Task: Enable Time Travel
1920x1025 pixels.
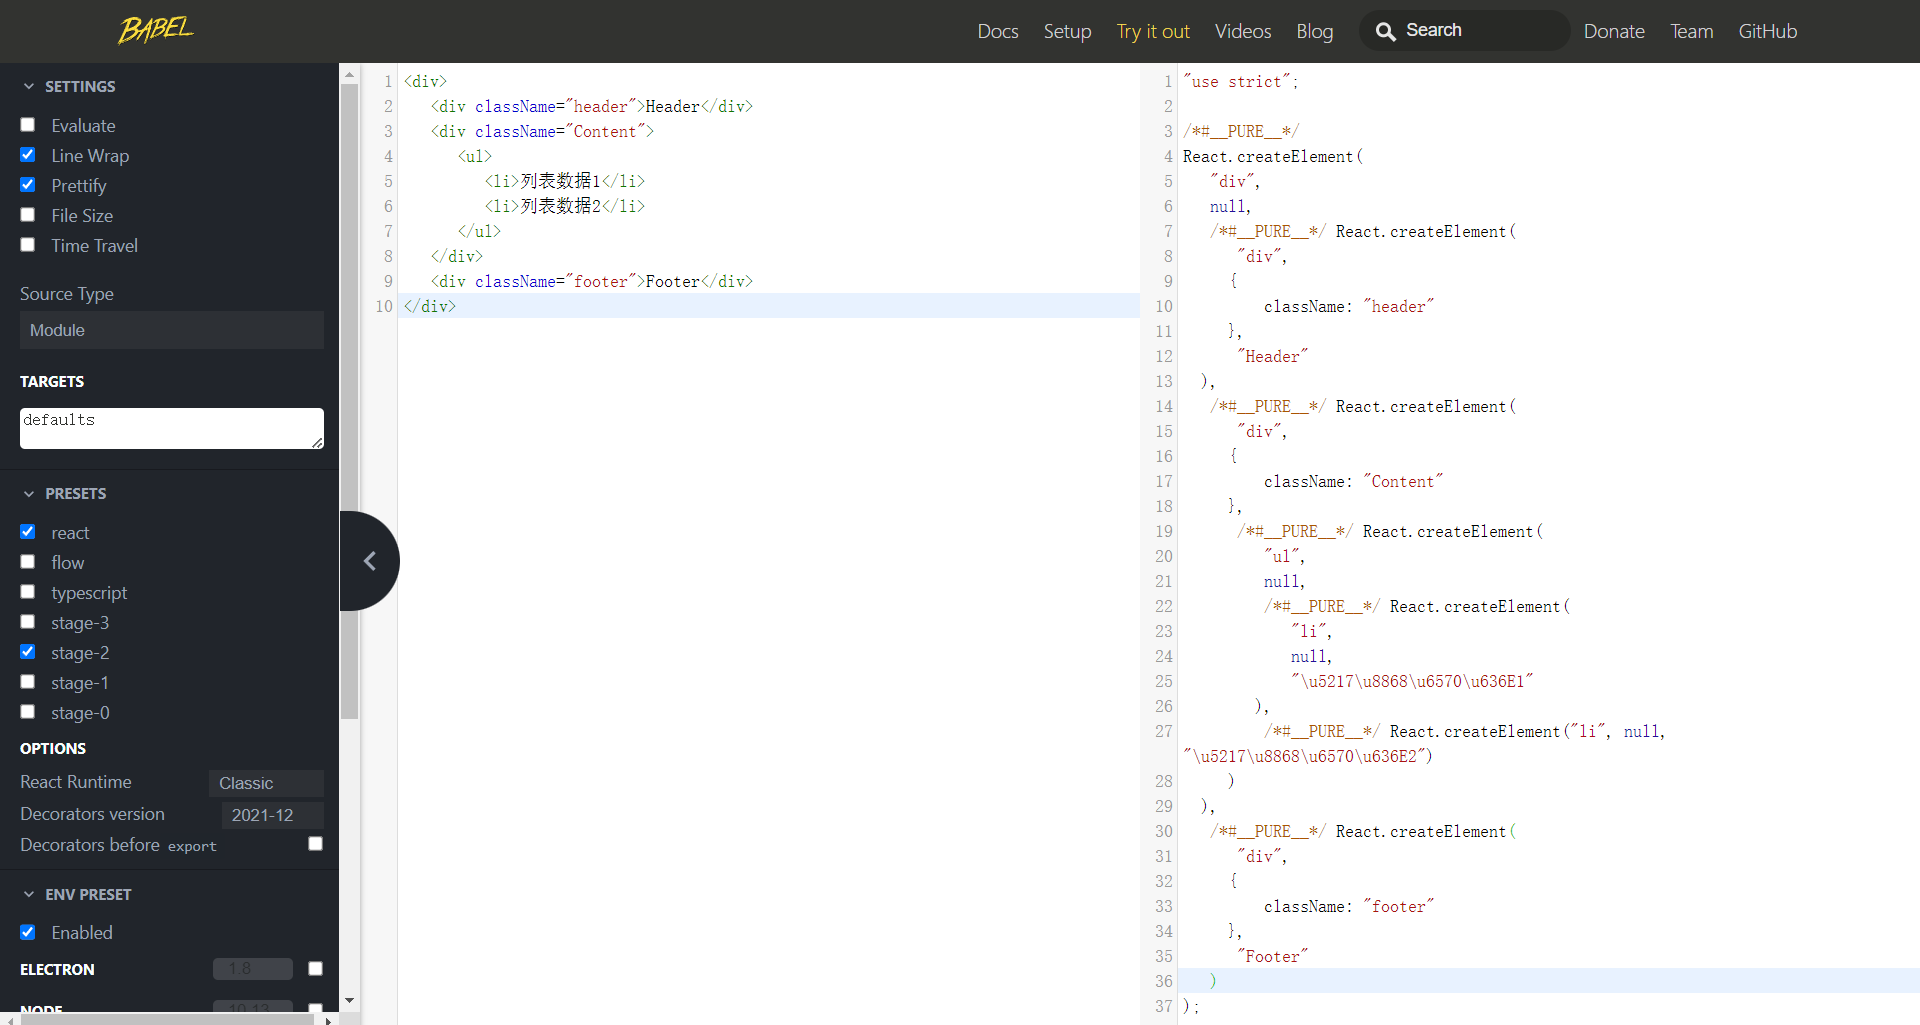Action: pyautogui.click(x=28, y=245)
